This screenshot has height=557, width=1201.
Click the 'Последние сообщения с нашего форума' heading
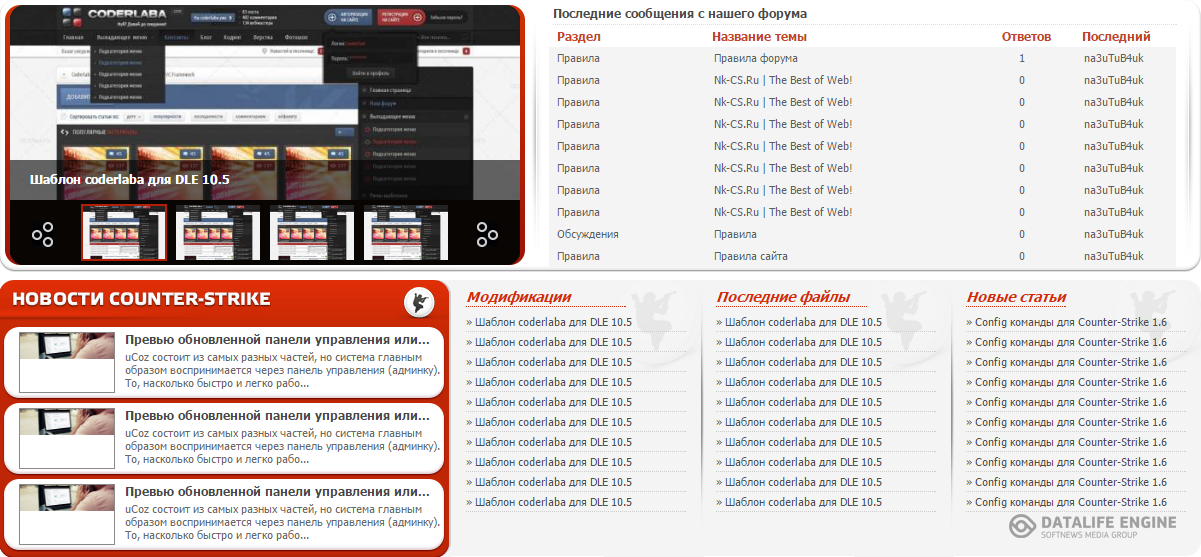680,13
